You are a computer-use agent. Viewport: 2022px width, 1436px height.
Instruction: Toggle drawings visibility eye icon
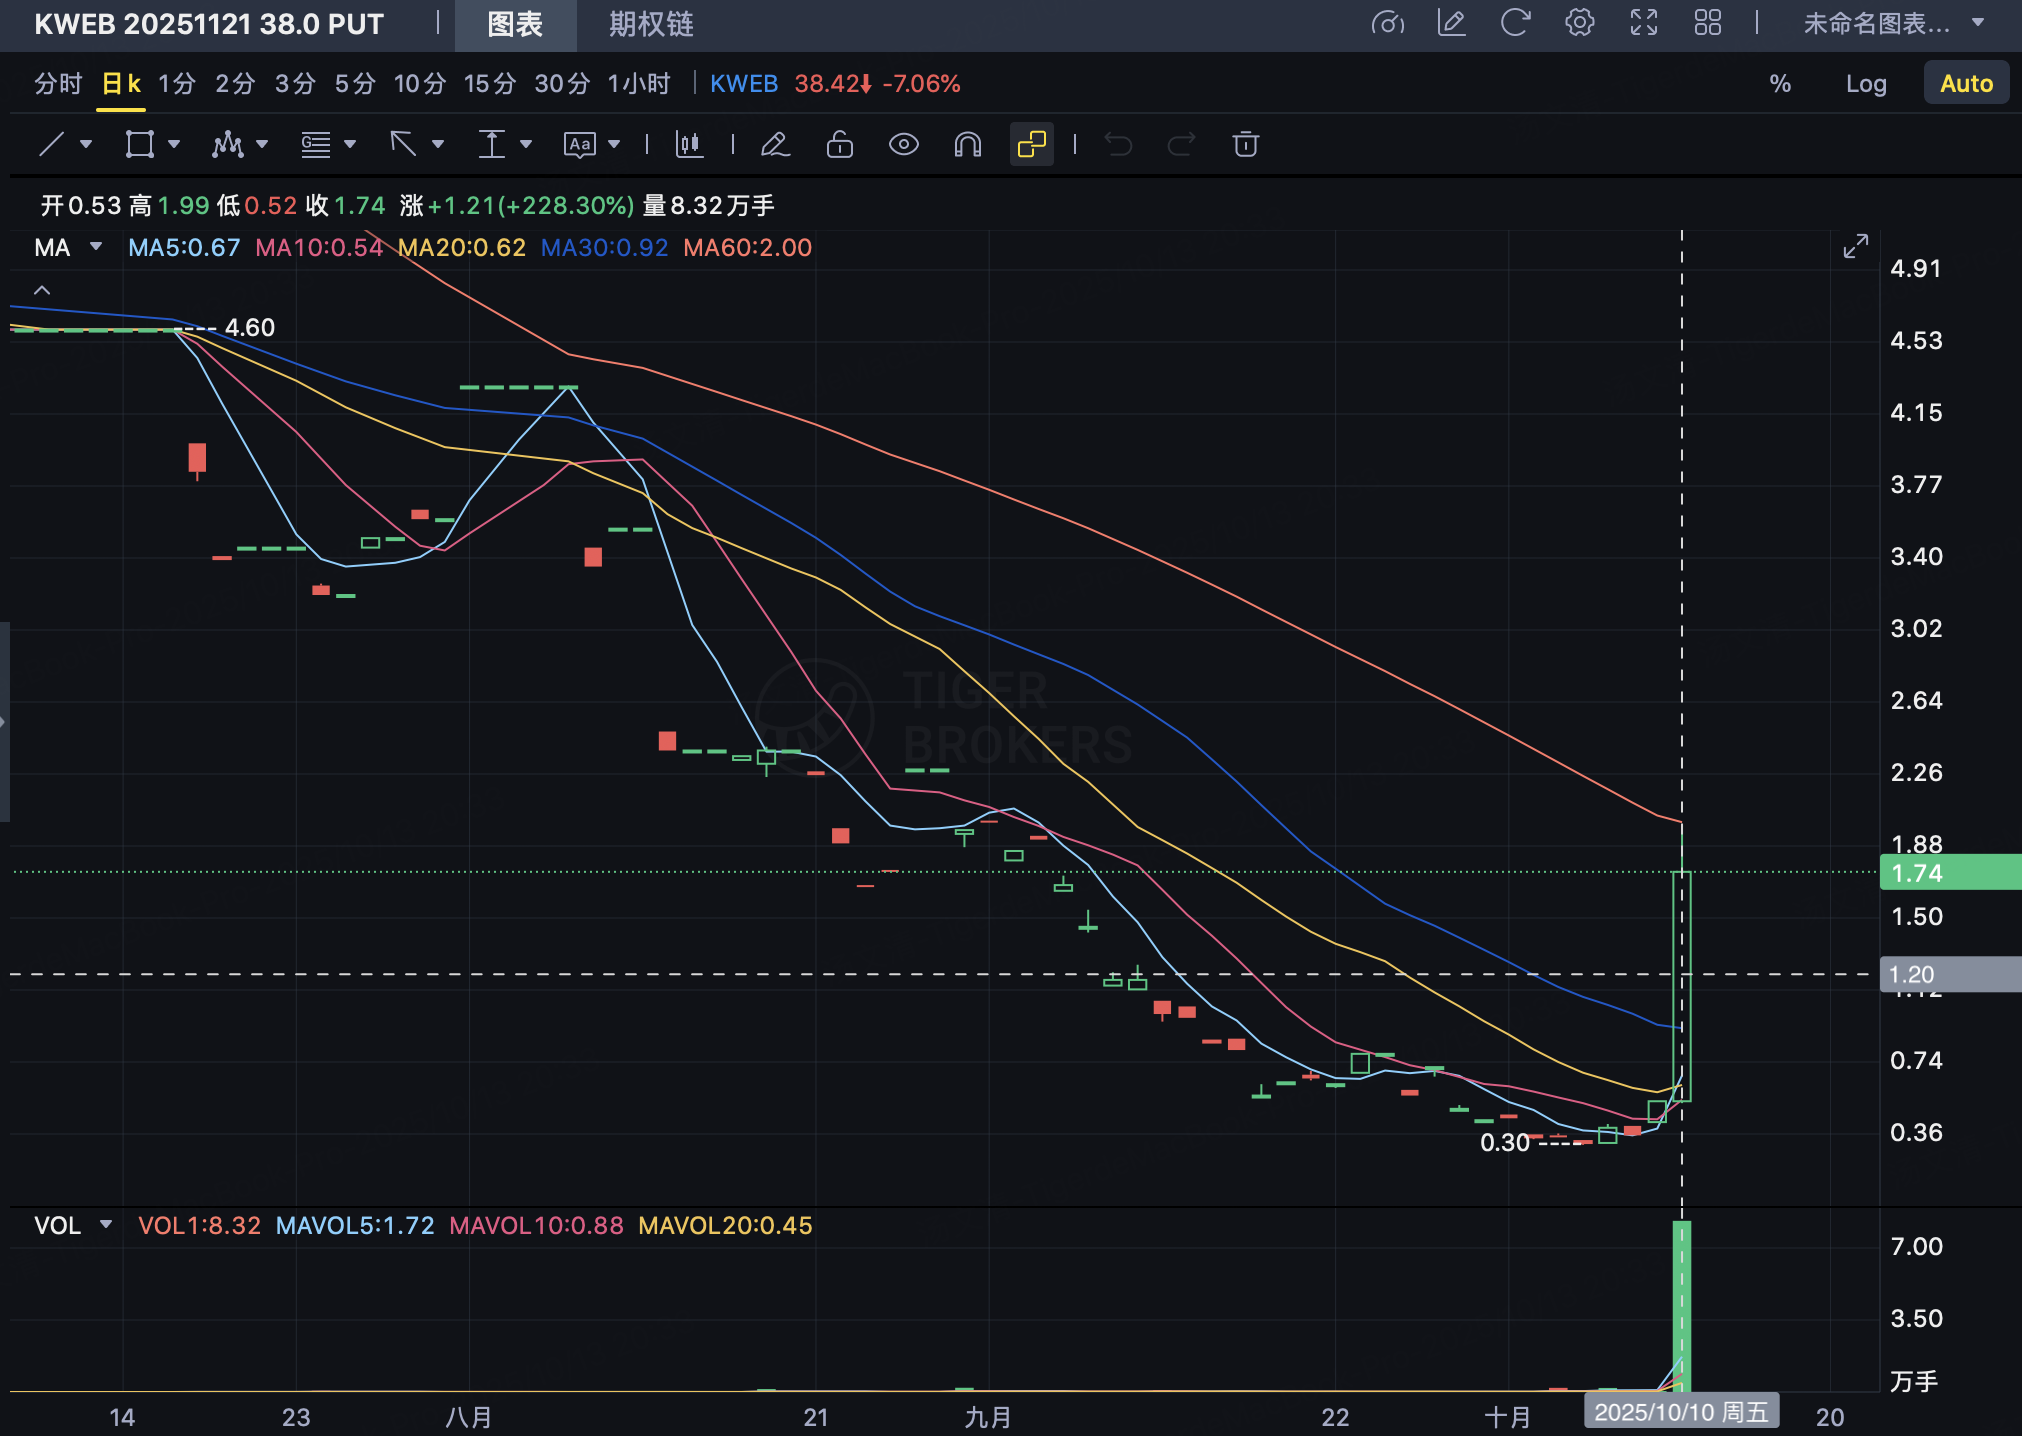point(903,145)
